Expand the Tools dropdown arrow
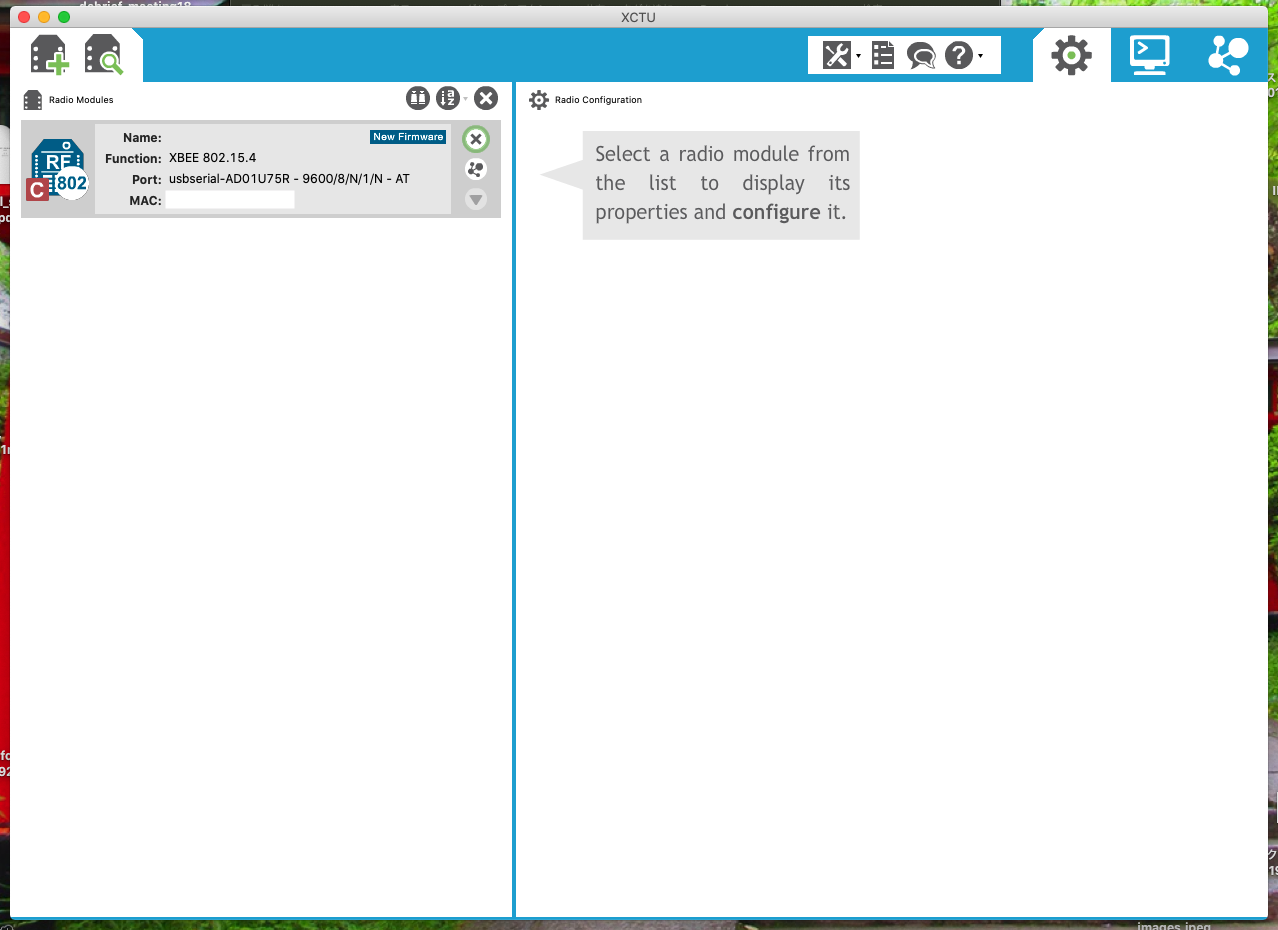 858,56
